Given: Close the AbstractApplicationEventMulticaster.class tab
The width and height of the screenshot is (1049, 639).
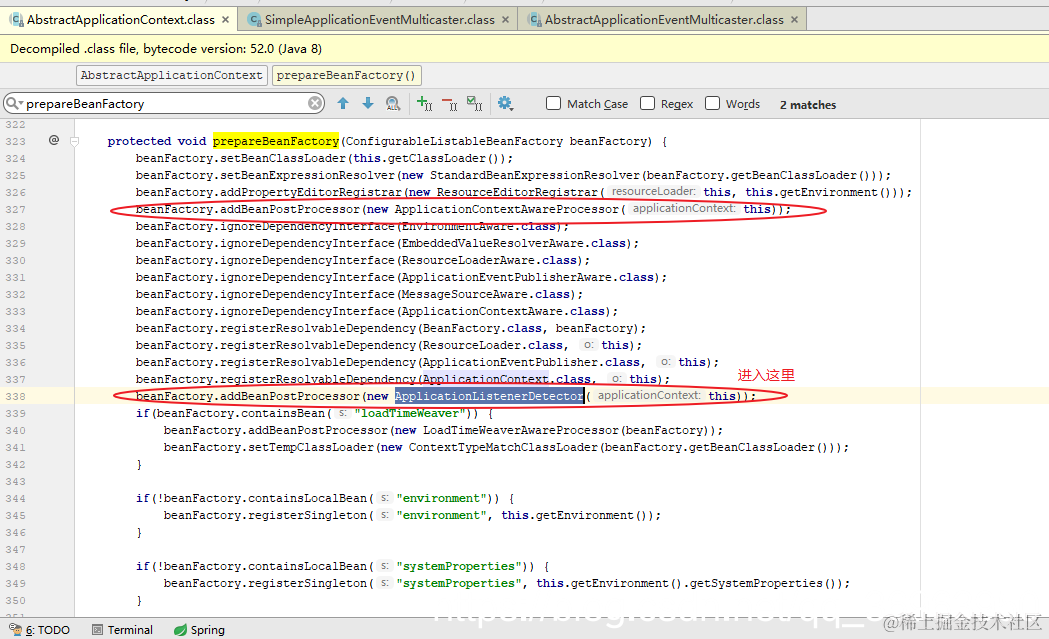Looking at the screenshot, I should 794,19.
